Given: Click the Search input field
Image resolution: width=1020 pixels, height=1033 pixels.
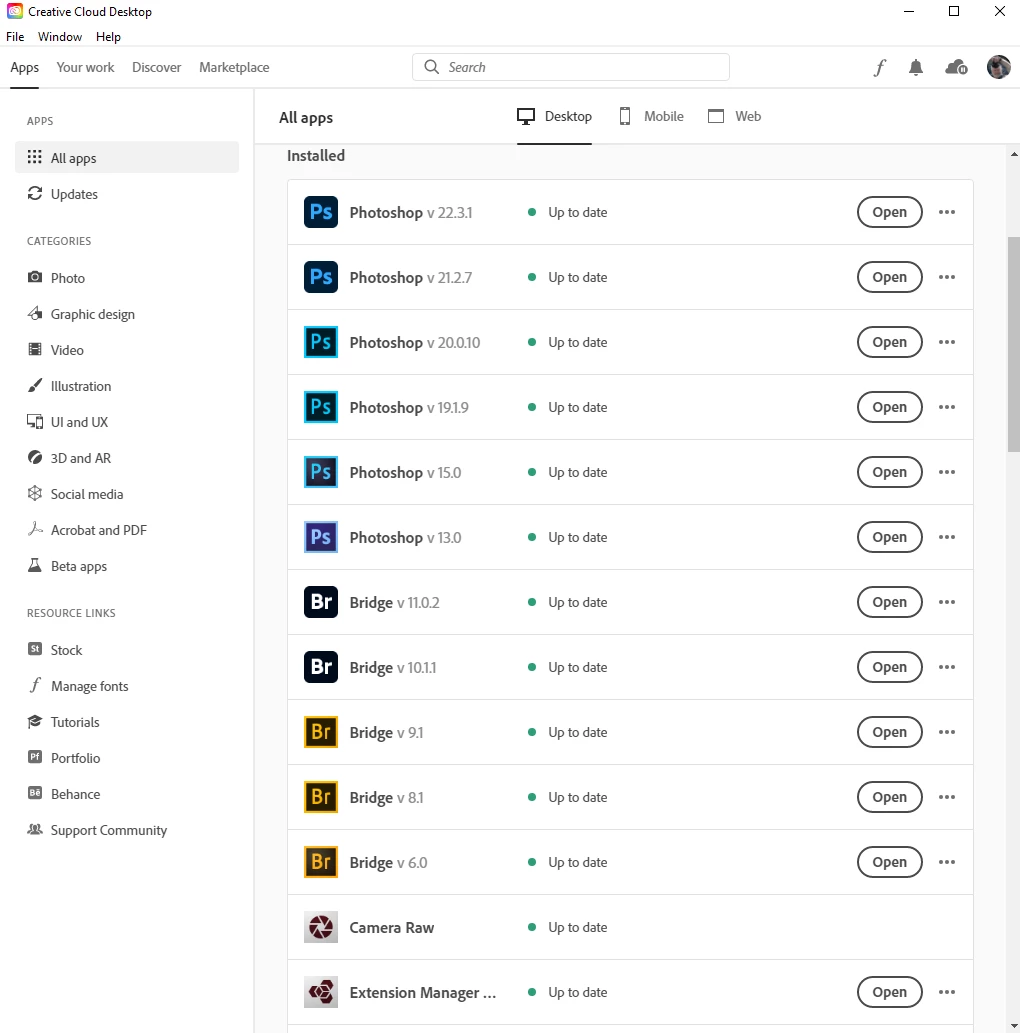Looking at the screenshot, I should pyautogui.click(x=571, y=67).
